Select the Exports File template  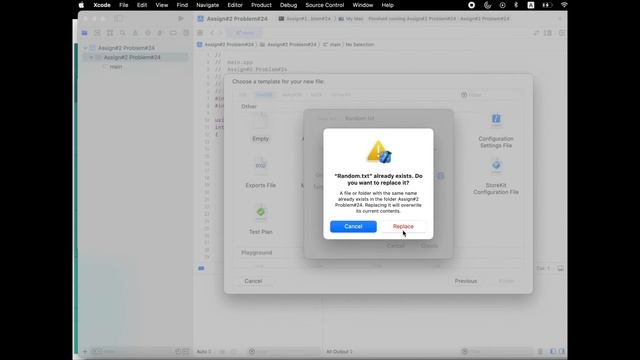click(x=260, y=174)
